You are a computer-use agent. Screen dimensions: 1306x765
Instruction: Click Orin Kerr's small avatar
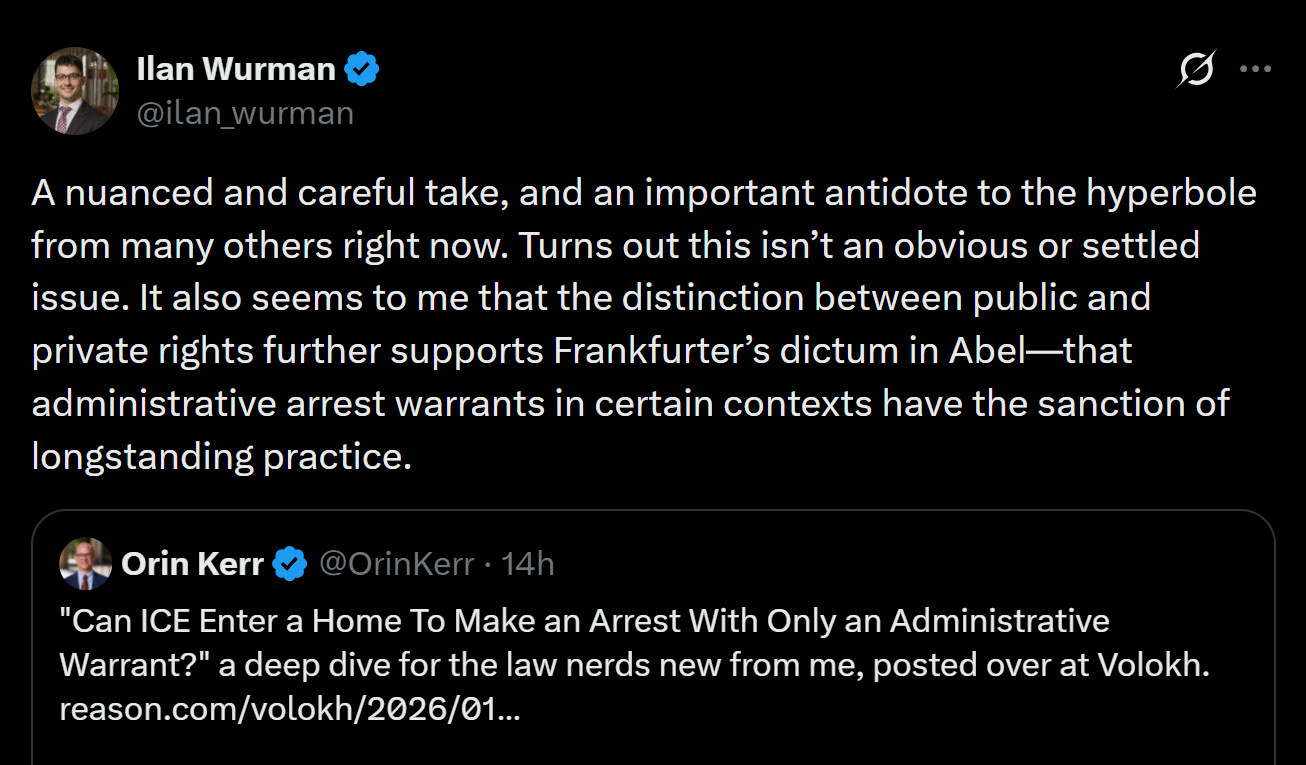pyautogui.click(x=85, y=564)
